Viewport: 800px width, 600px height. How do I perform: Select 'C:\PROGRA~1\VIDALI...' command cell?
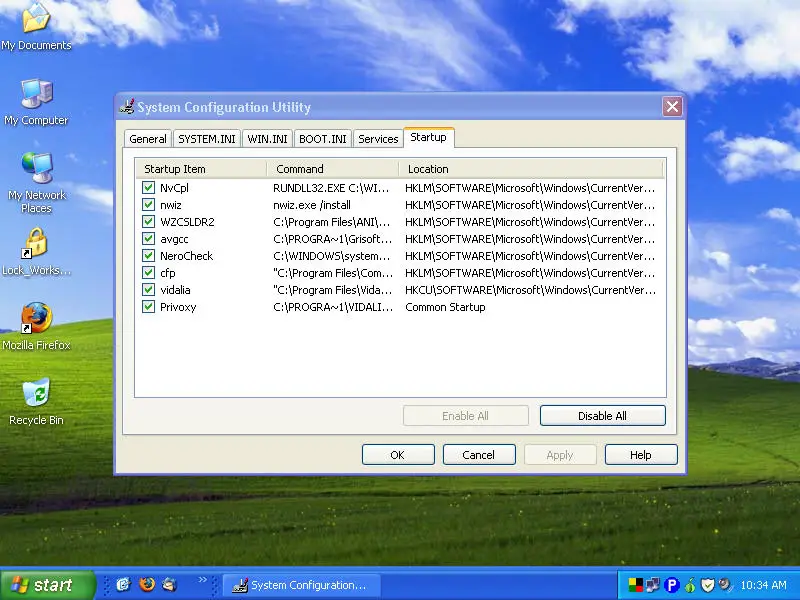333,307
